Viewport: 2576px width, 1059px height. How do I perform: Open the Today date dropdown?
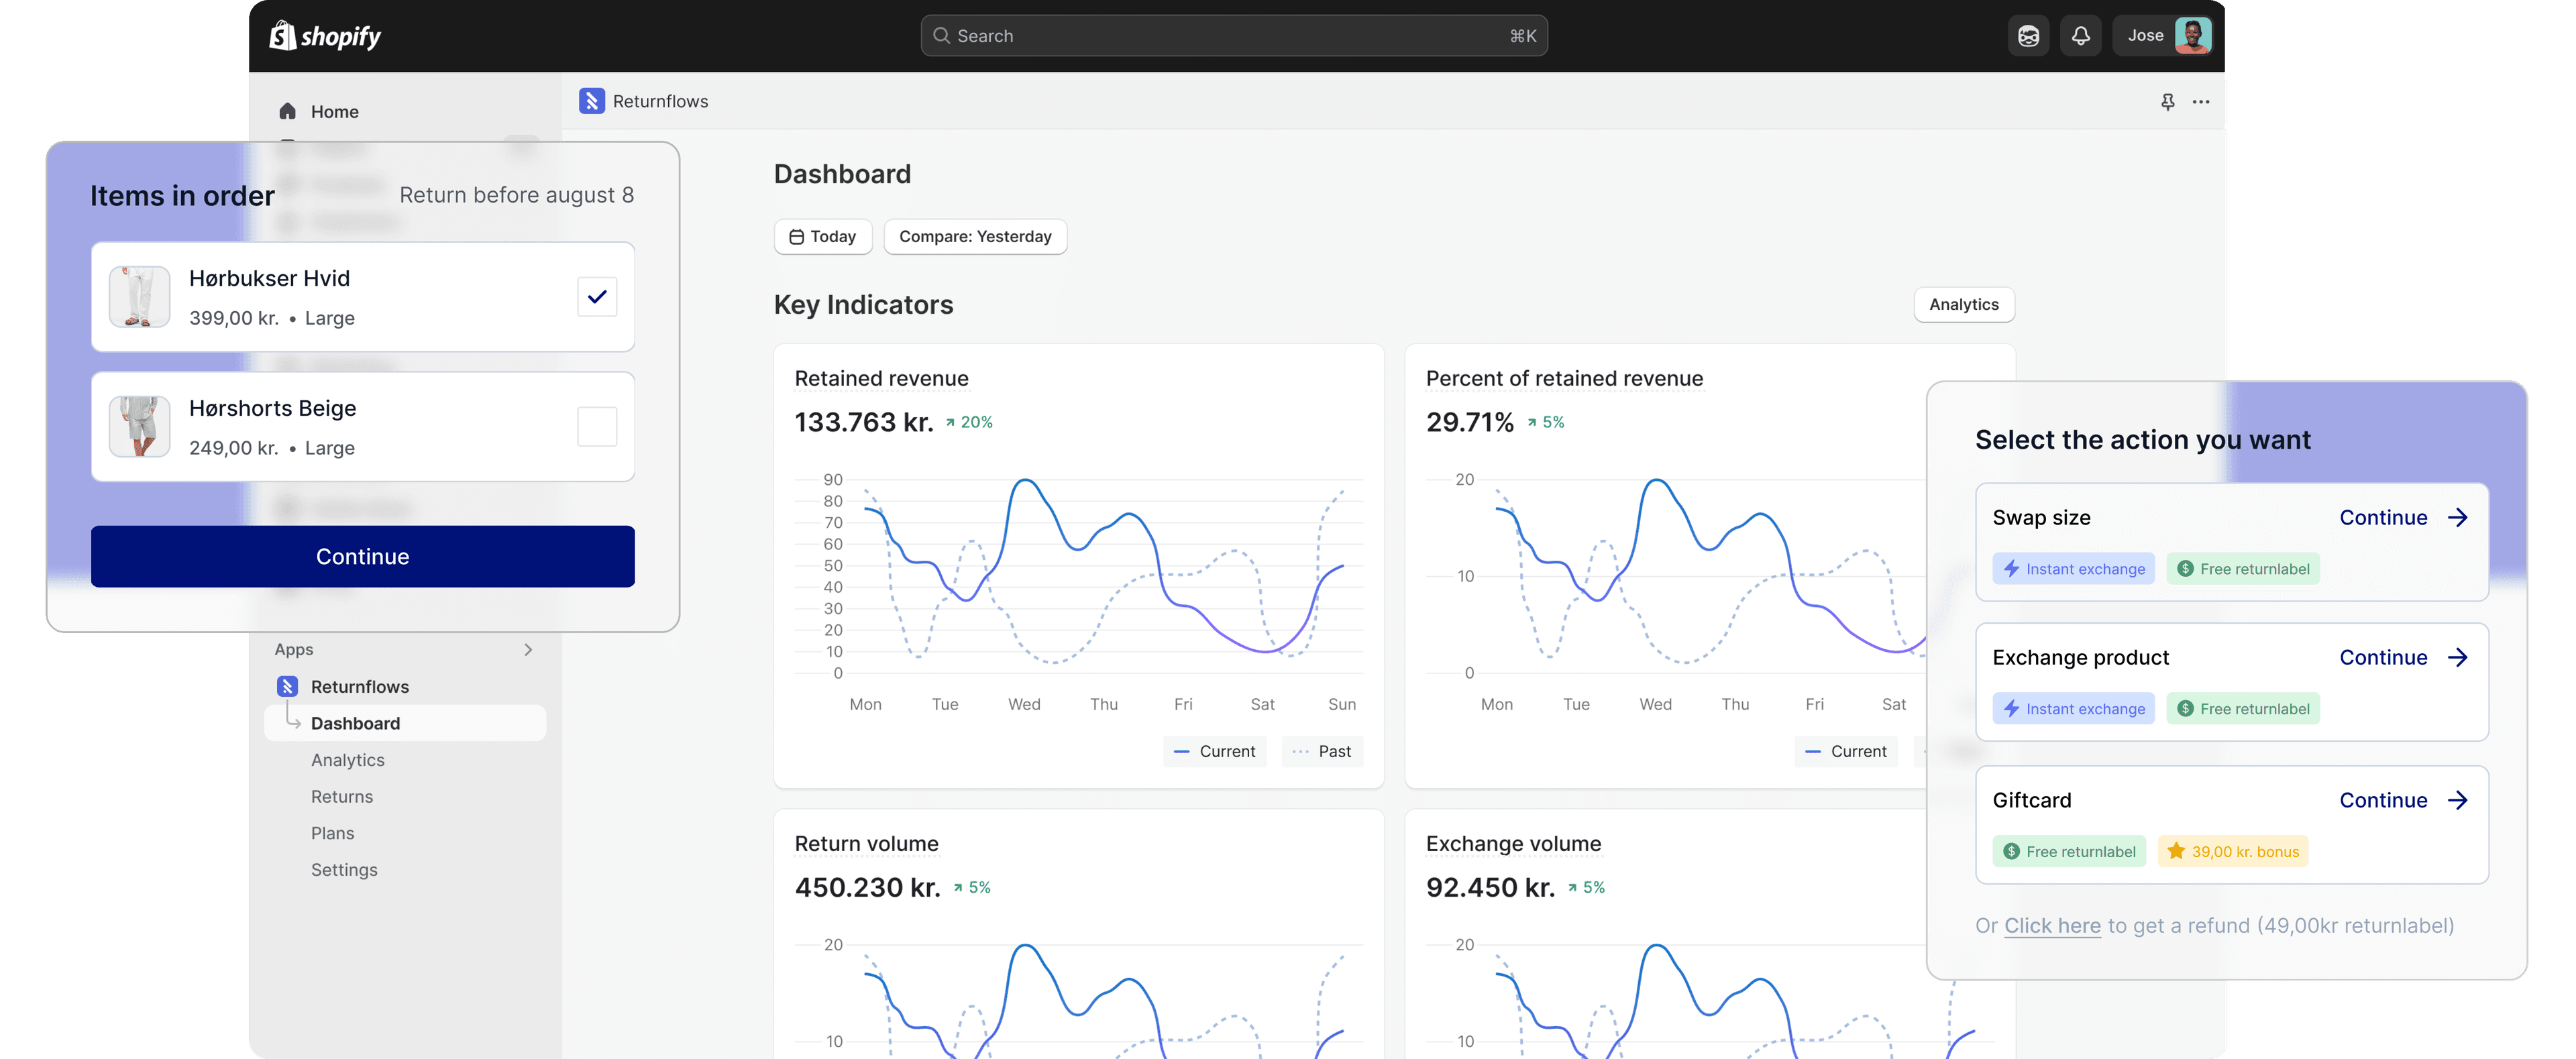click(x=823, y=237)
